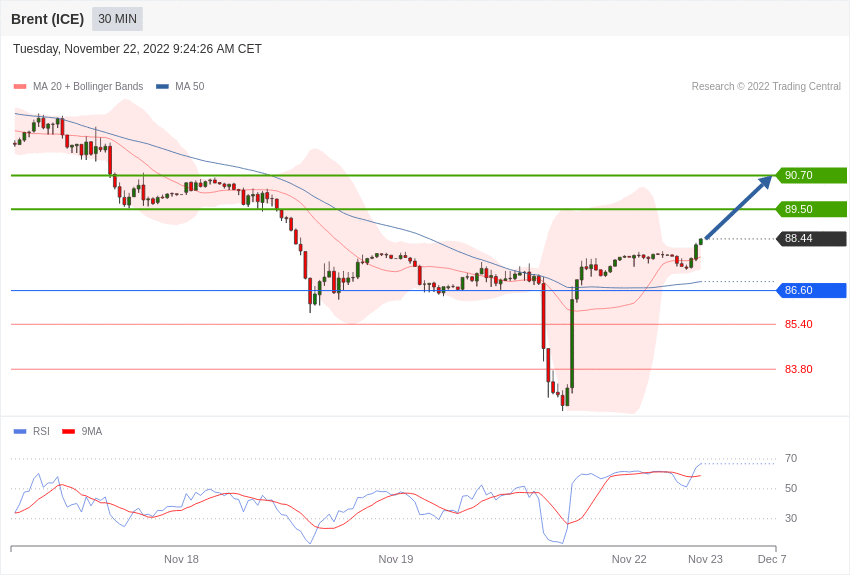The height and width of the screenshot is (576, 850).
Task: Click the chart timestamp text
Action: (137, 49)
